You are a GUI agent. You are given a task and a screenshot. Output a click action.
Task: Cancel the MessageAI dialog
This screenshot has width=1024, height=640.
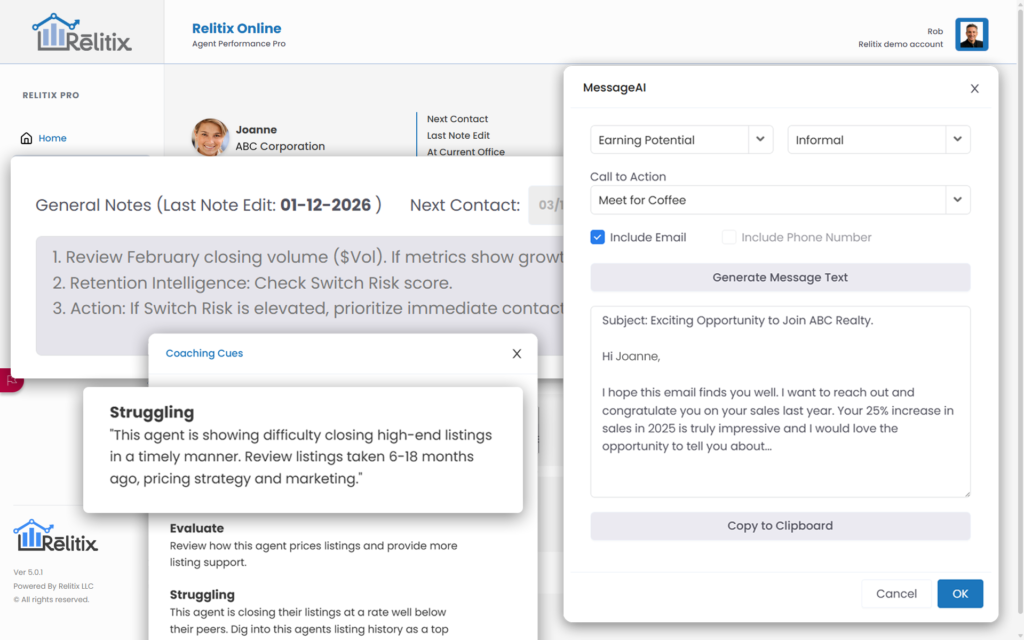896,593
